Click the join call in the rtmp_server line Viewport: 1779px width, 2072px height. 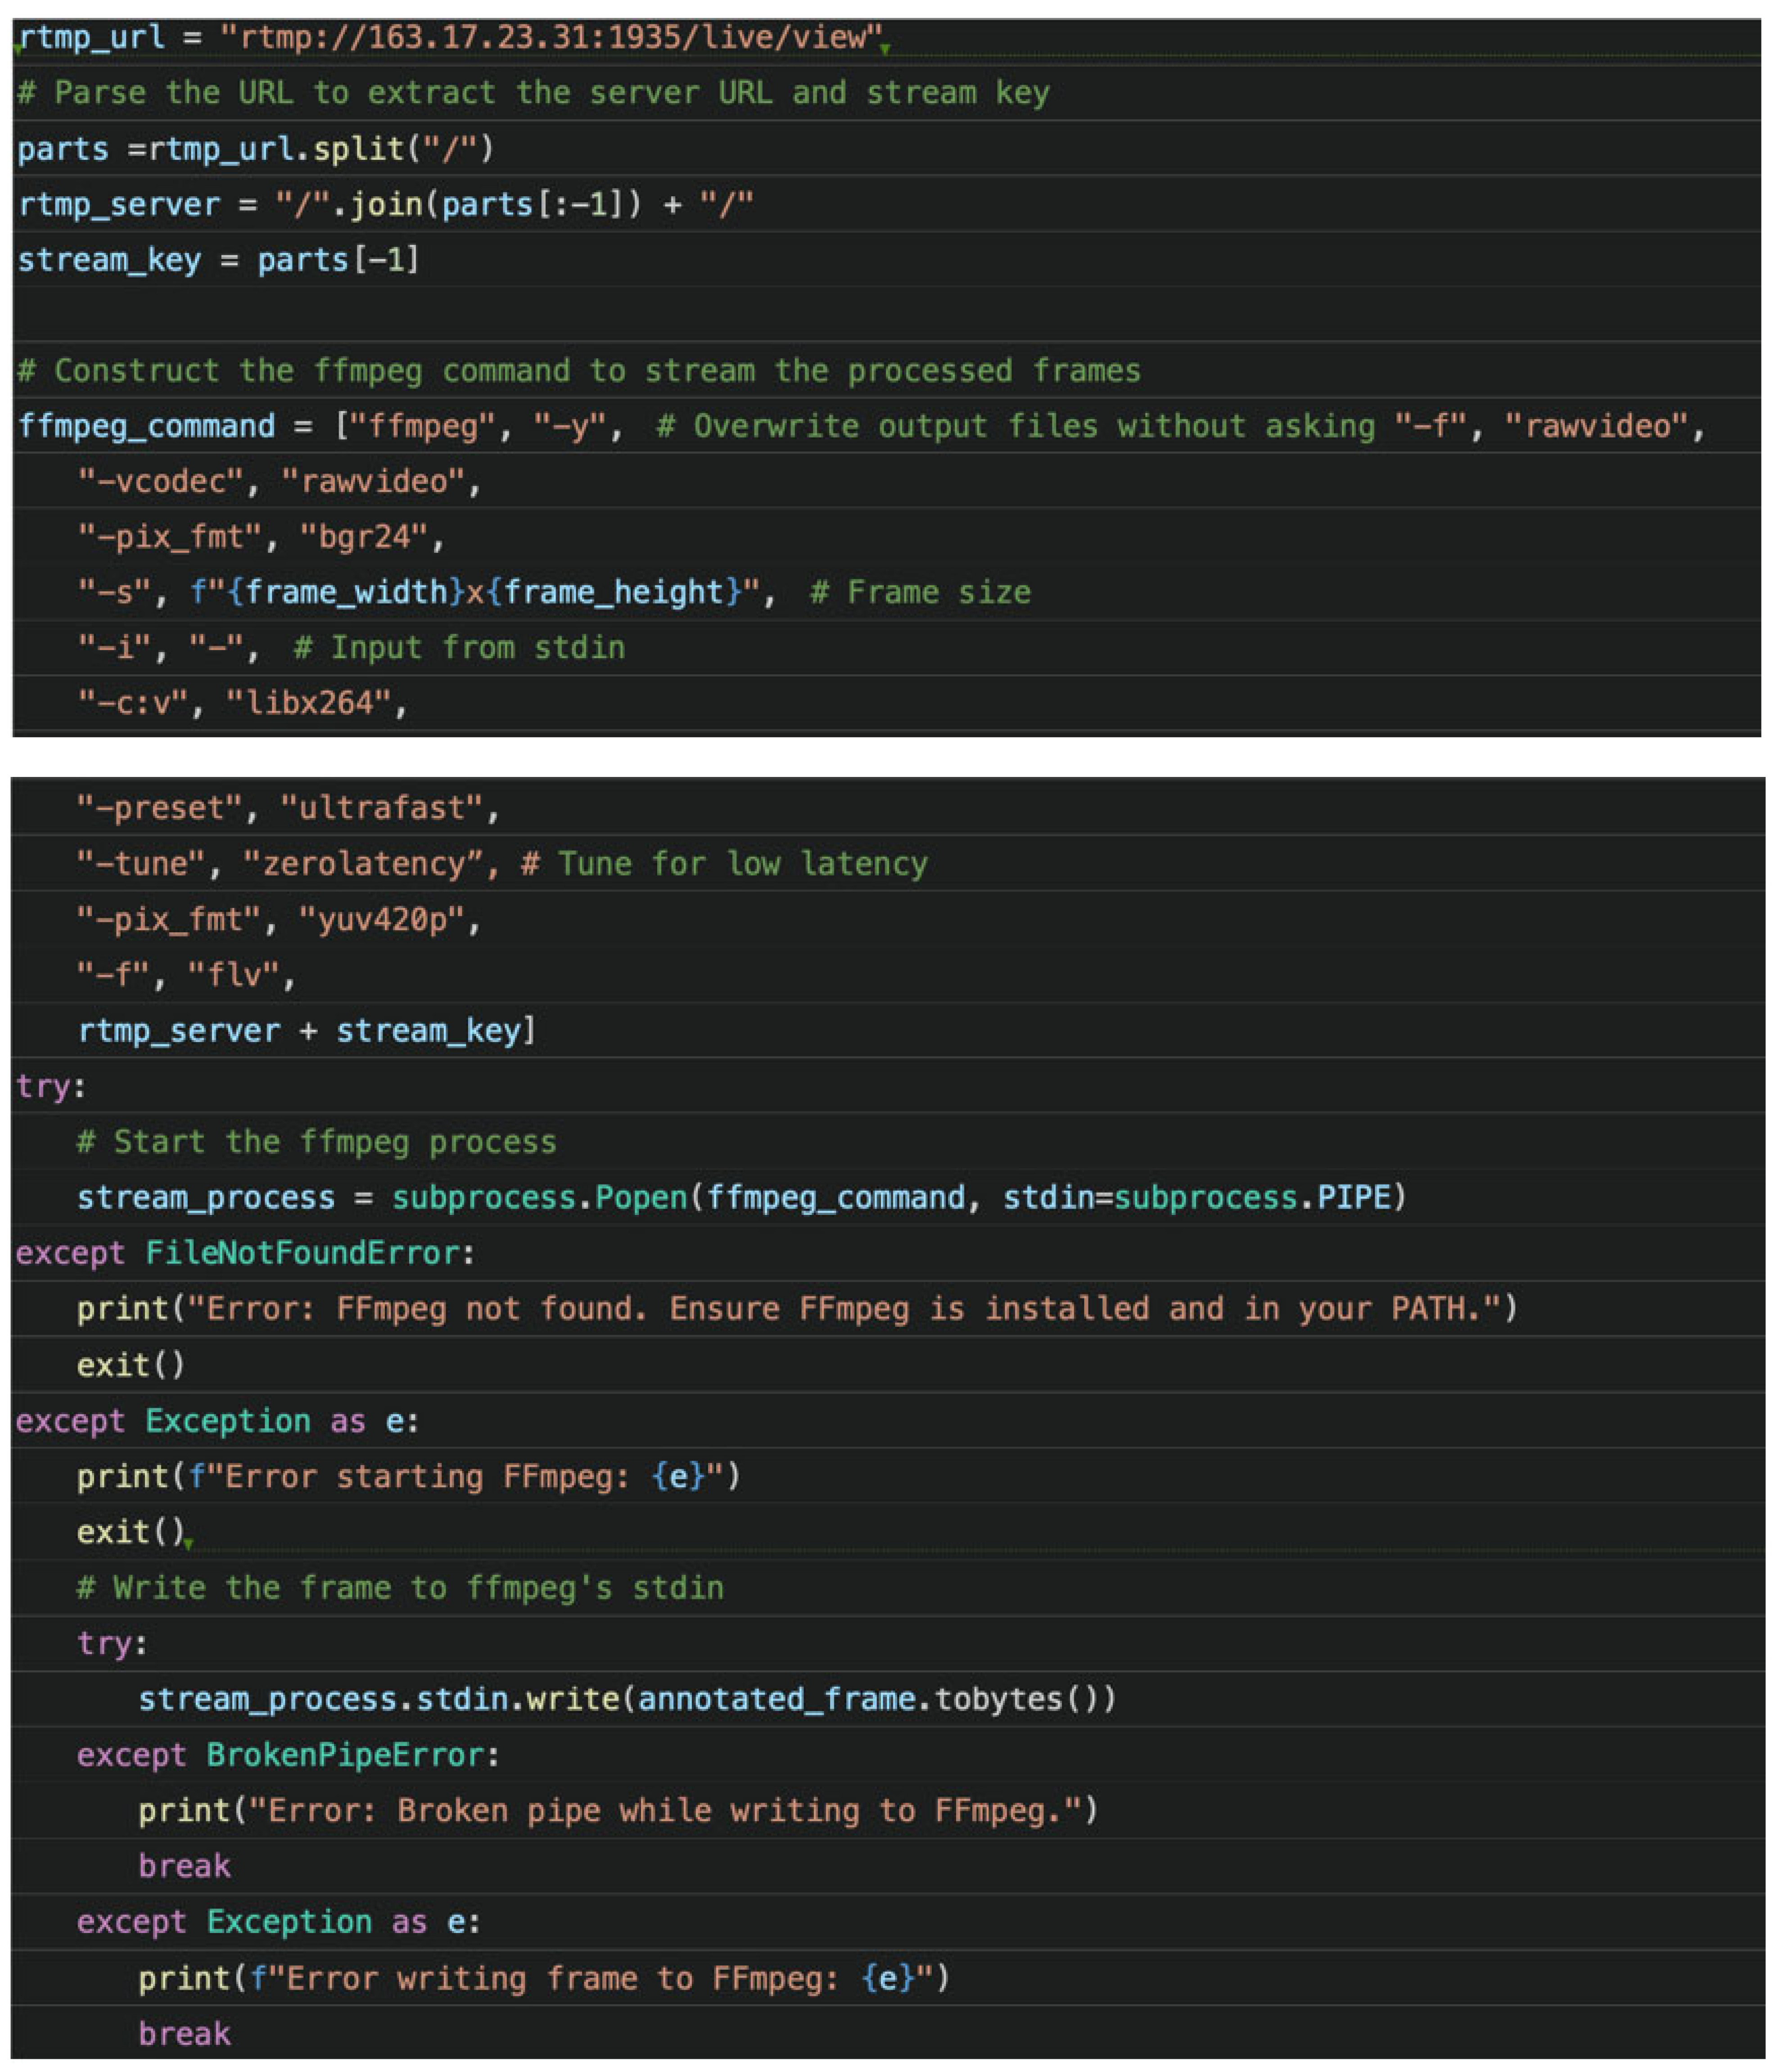pos(386,204)
